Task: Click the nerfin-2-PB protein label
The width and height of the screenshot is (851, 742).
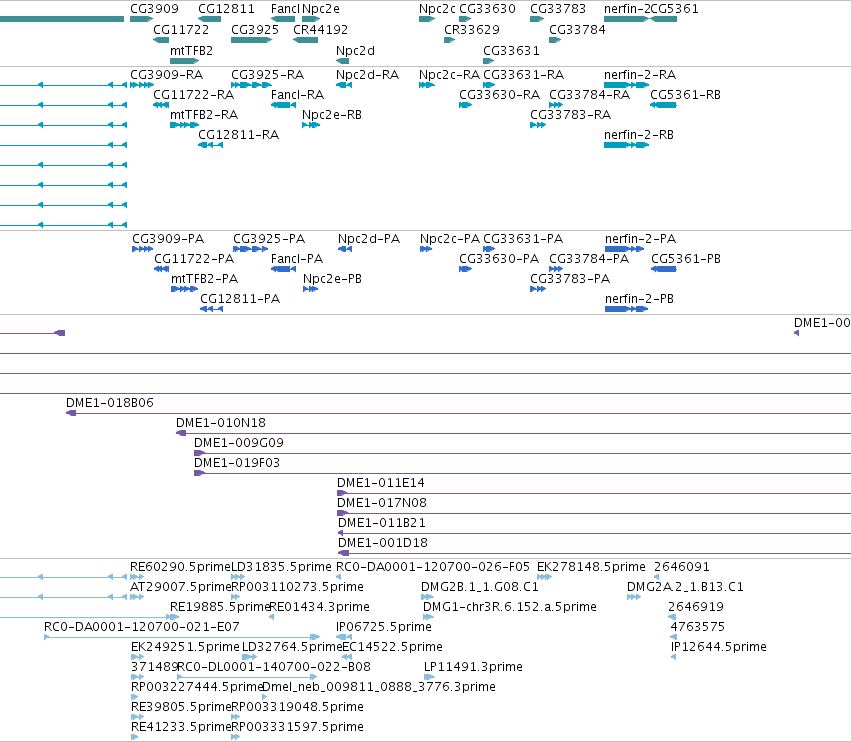Action: (x=639, y=299)
